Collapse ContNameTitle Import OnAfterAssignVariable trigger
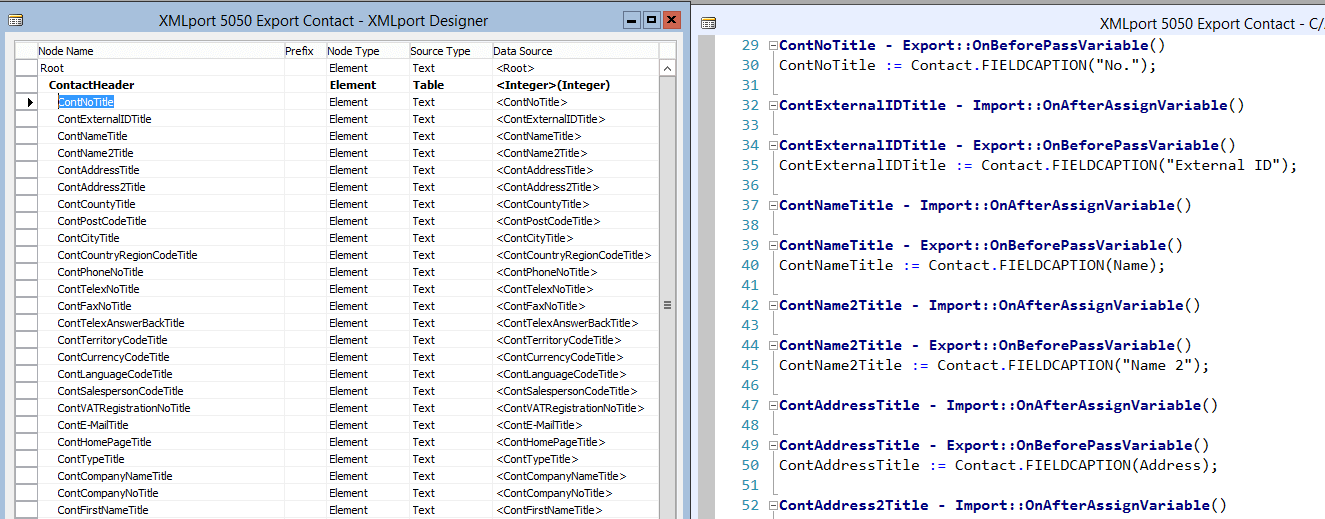 (x=772, y=205)
